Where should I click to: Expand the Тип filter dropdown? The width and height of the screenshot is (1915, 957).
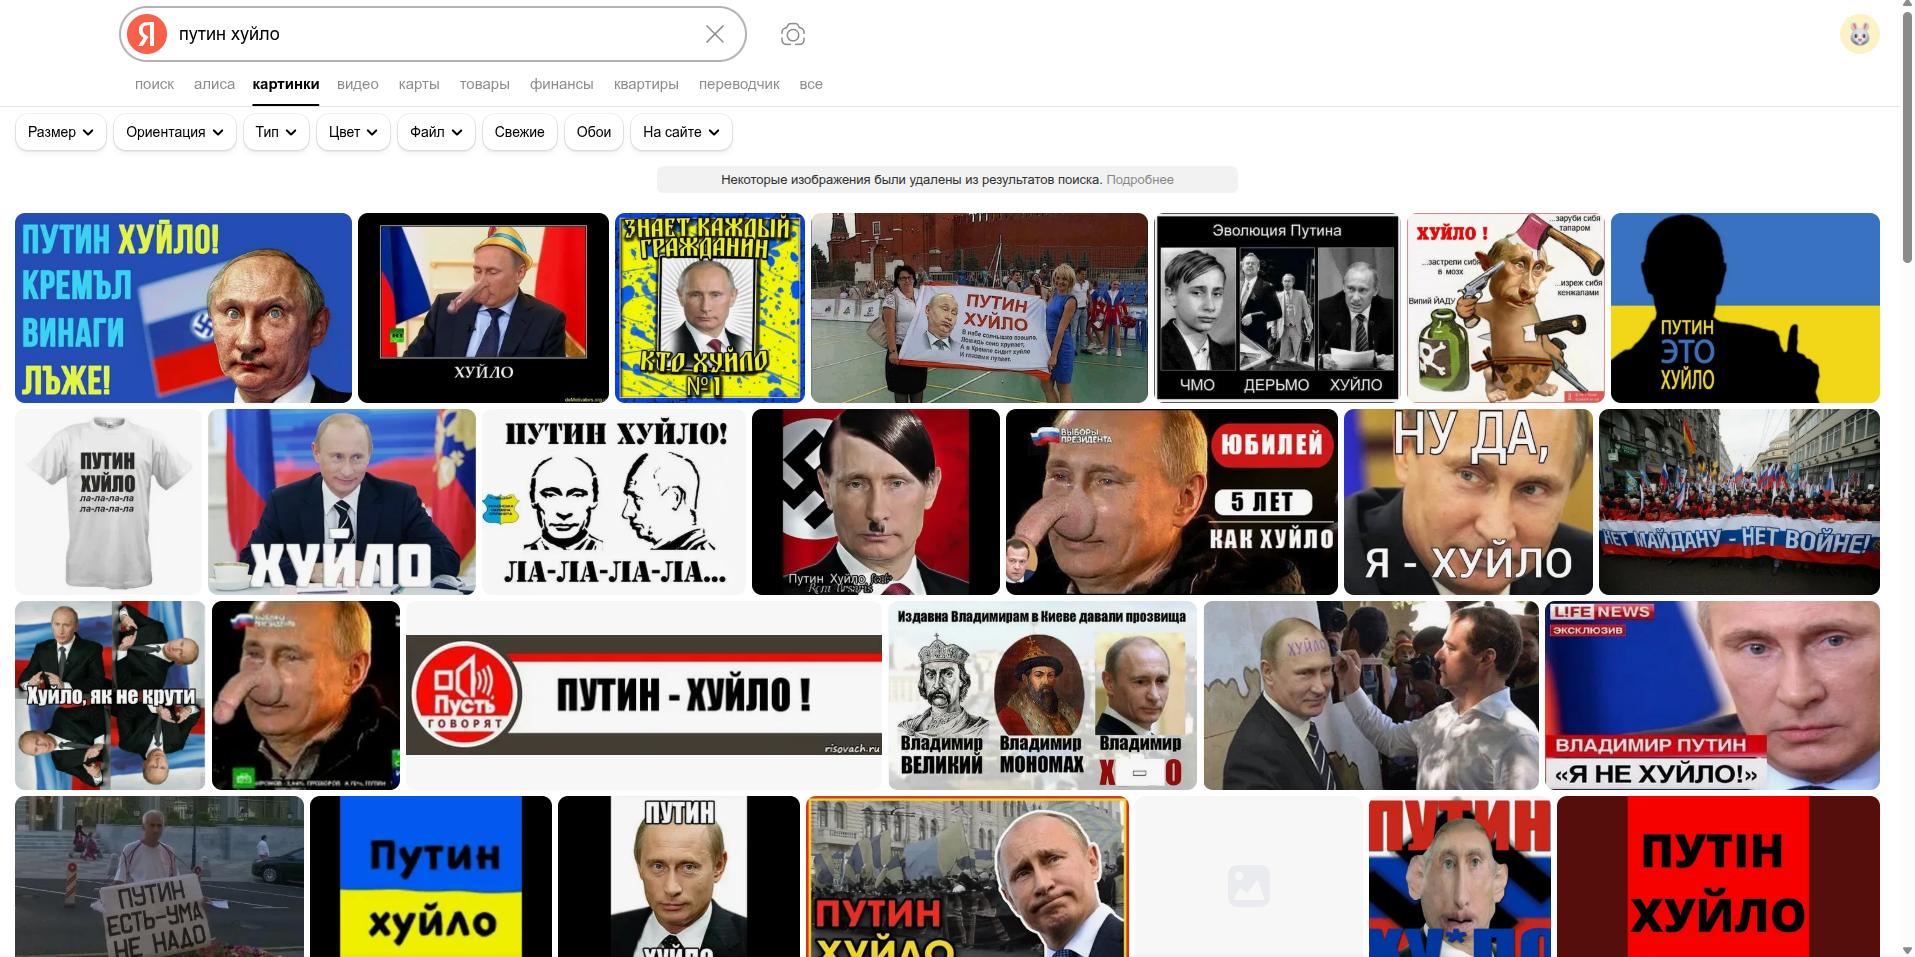(276, 132)
